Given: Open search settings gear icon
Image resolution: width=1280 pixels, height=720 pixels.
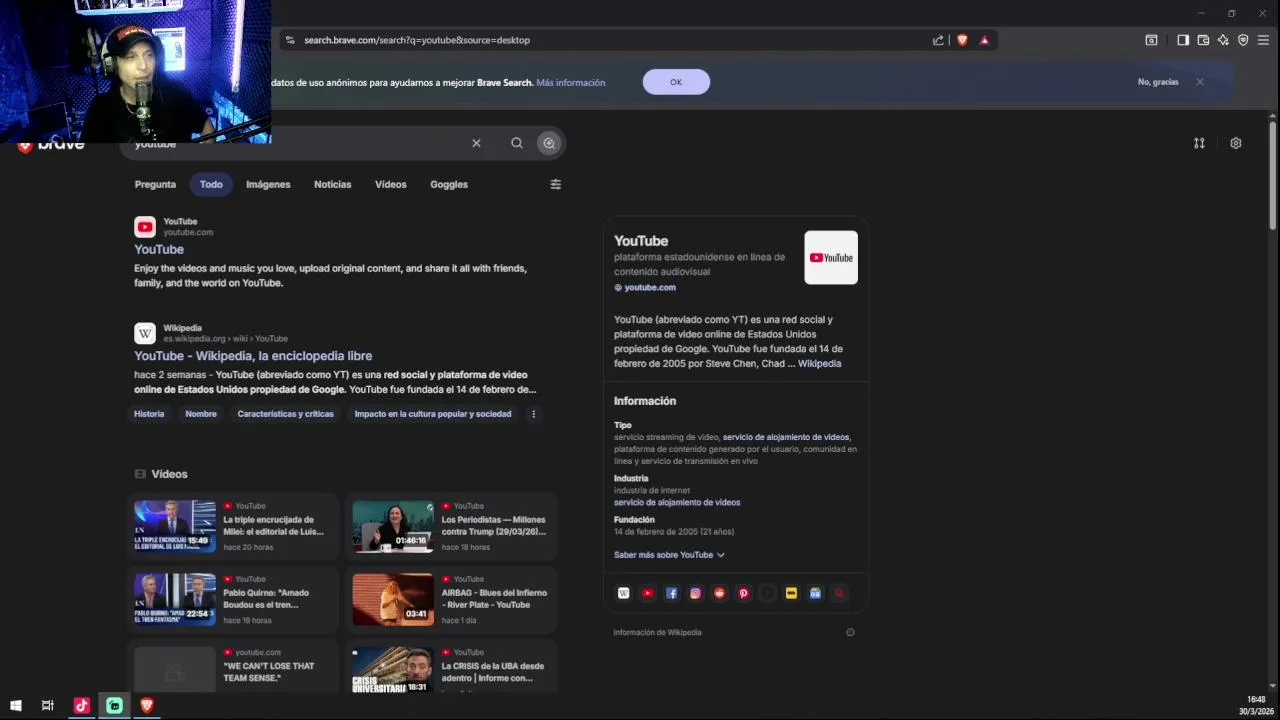Looking at the screenshot, I should [x=1236, y=143].
